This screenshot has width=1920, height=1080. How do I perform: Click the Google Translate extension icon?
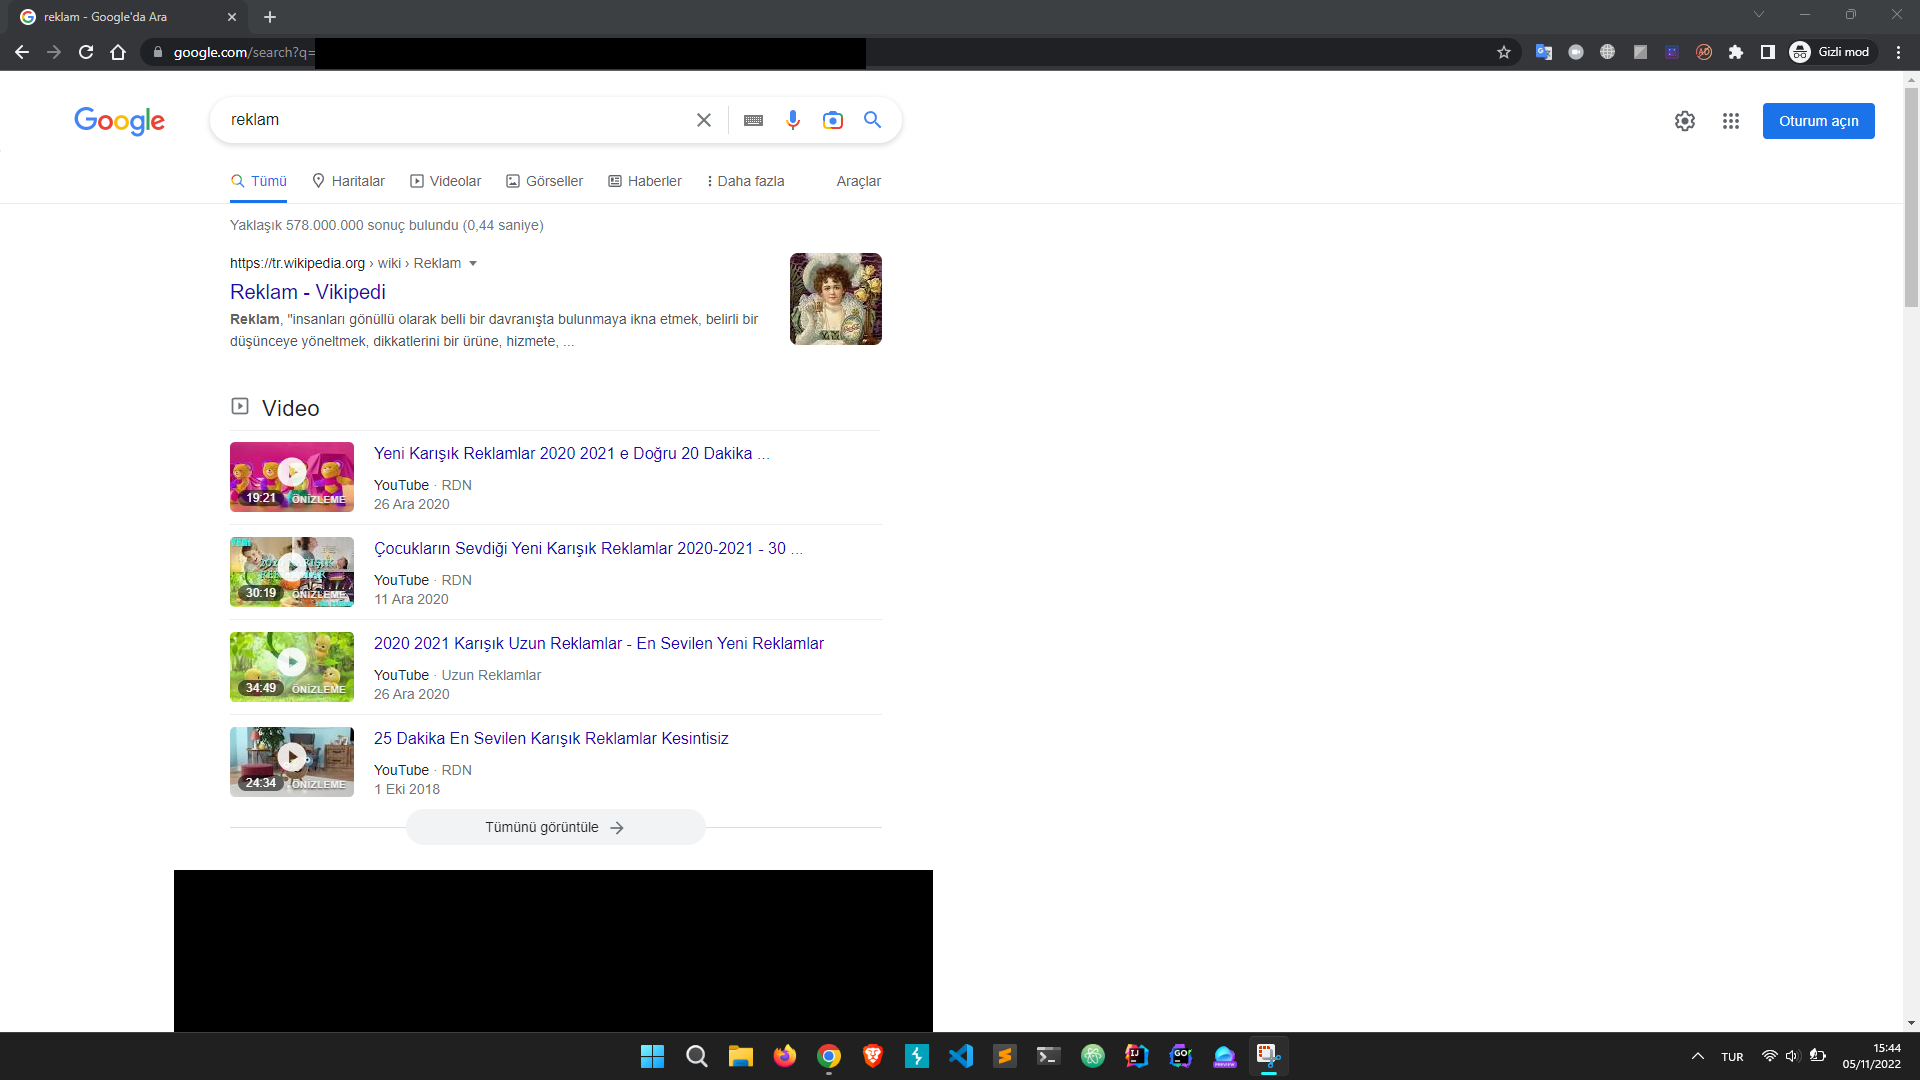point(1543,52)
